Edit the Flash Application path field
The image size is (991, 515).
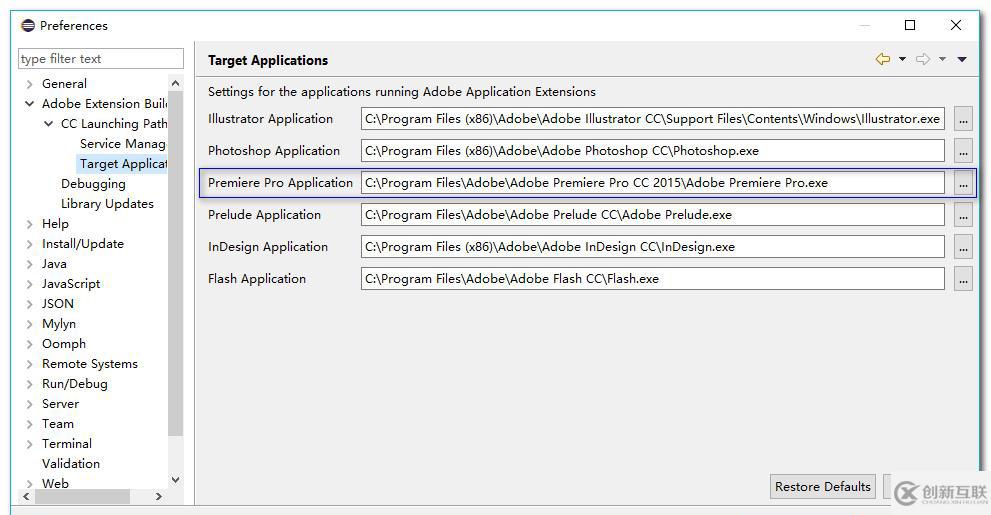(653, 279)
